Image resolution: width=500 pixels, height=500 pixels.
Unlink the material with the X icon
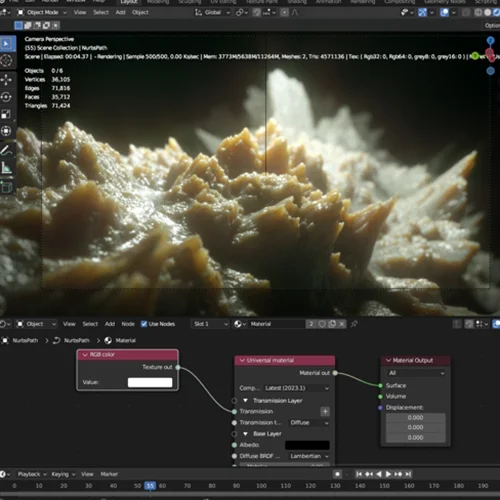point(342,324)
